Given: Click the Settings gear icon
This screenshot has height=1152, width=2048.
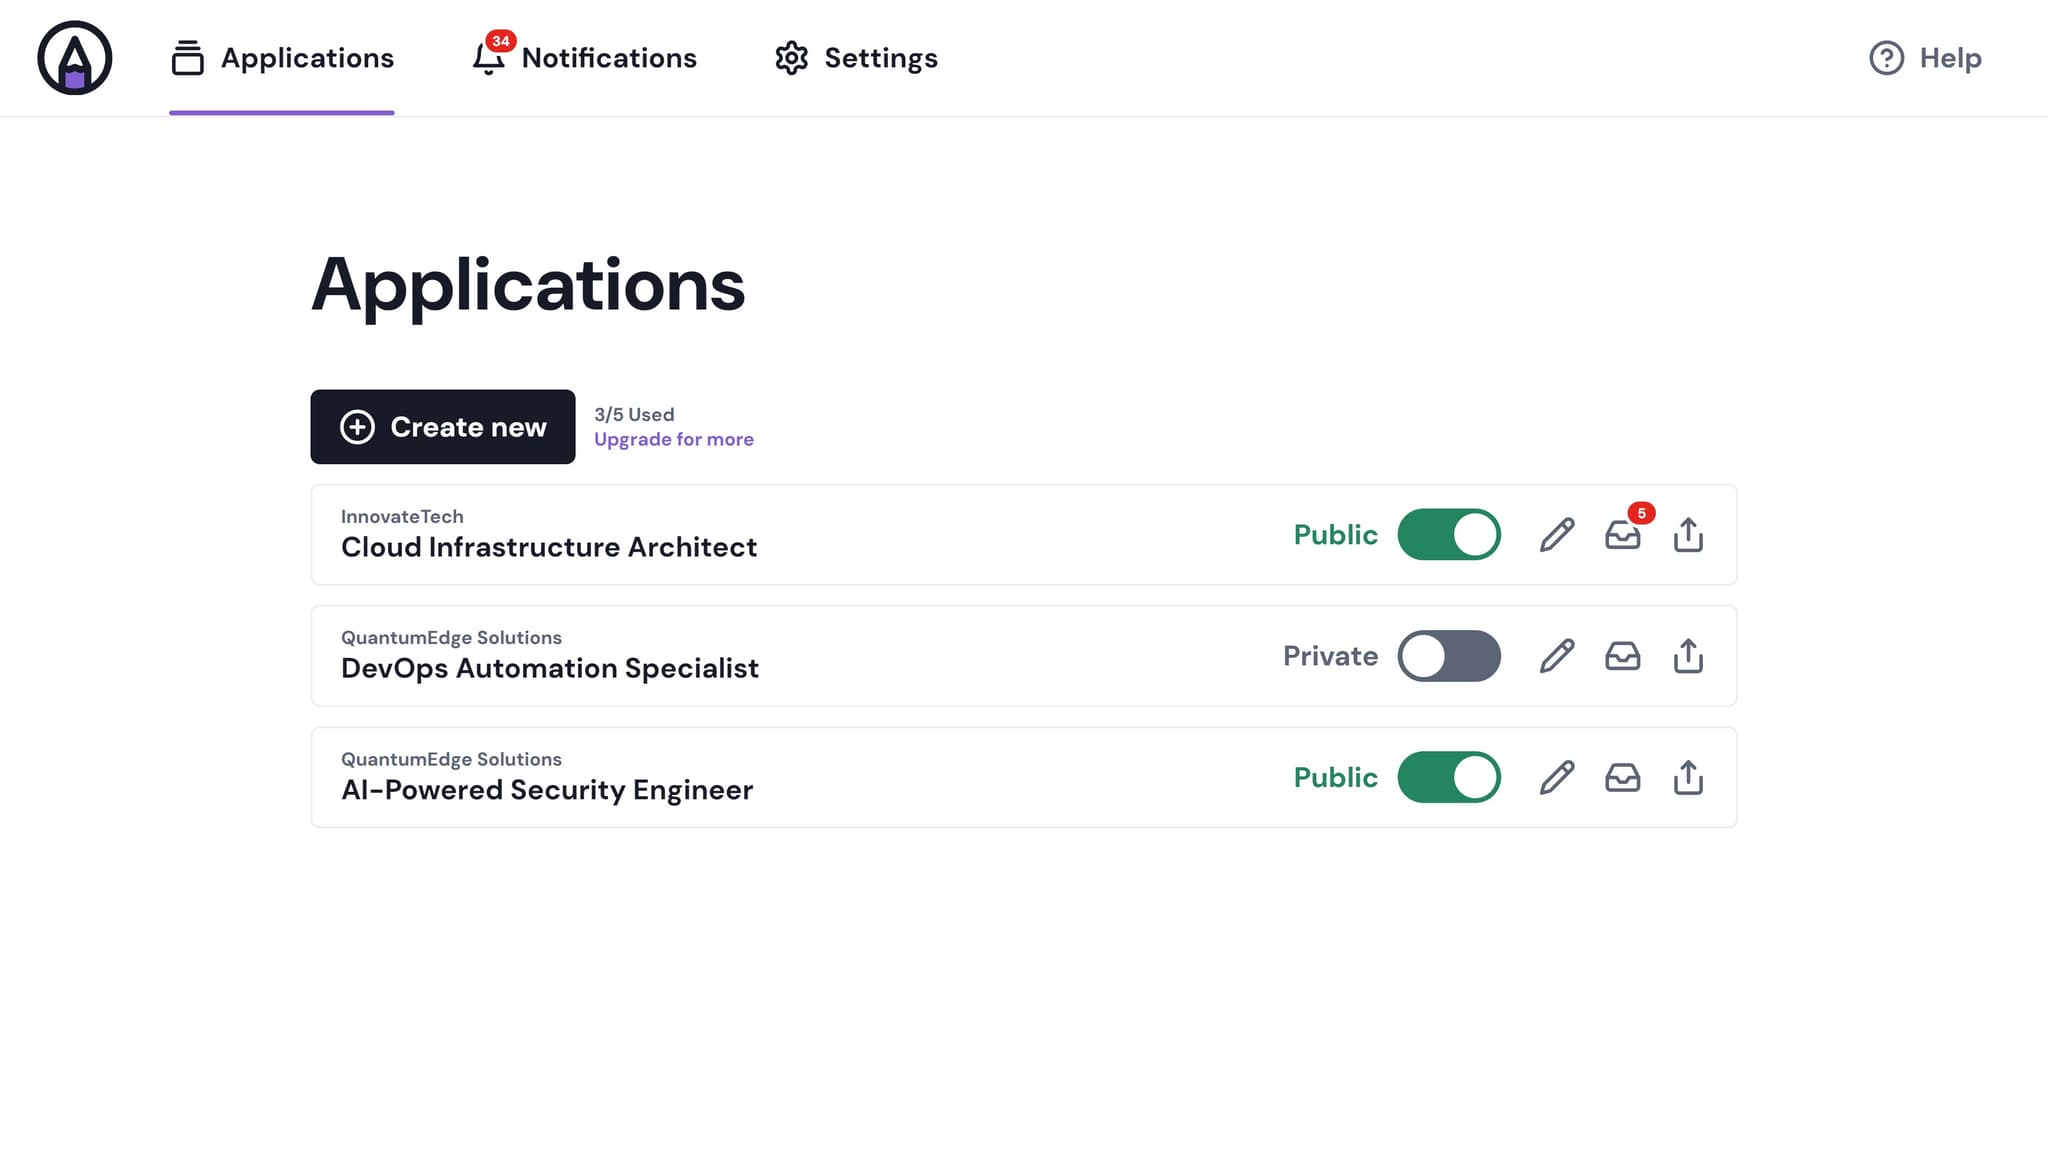Looking at the screenshot, I should click(x=791, y=58).
